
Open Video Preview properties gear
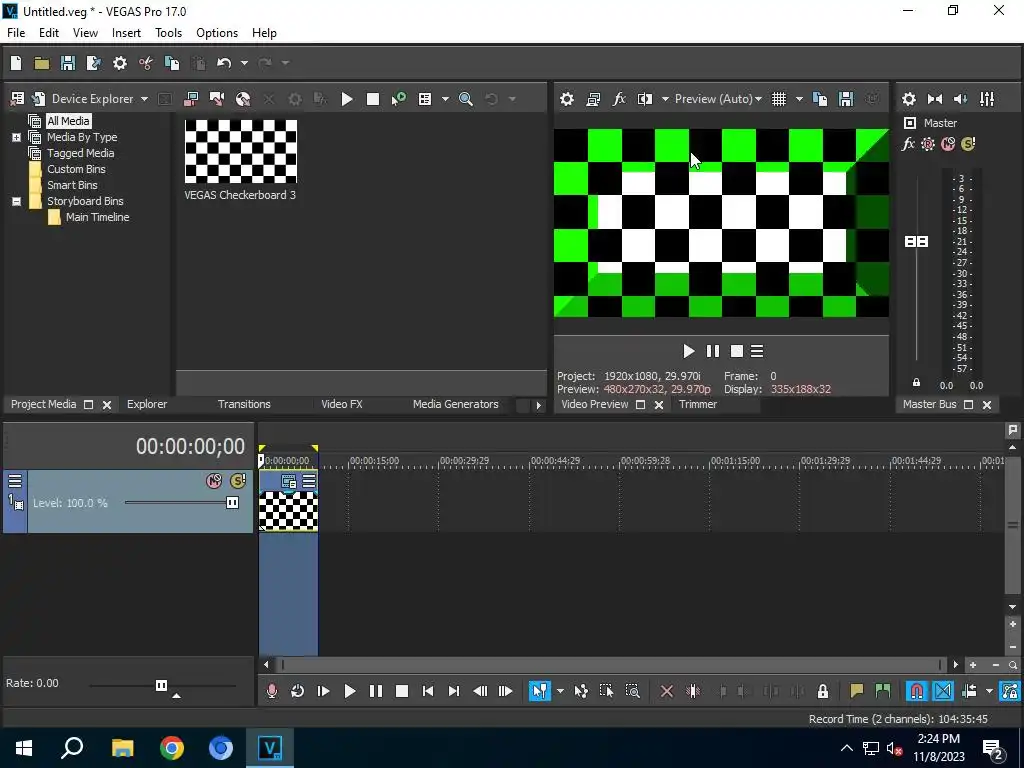(567, 99)
